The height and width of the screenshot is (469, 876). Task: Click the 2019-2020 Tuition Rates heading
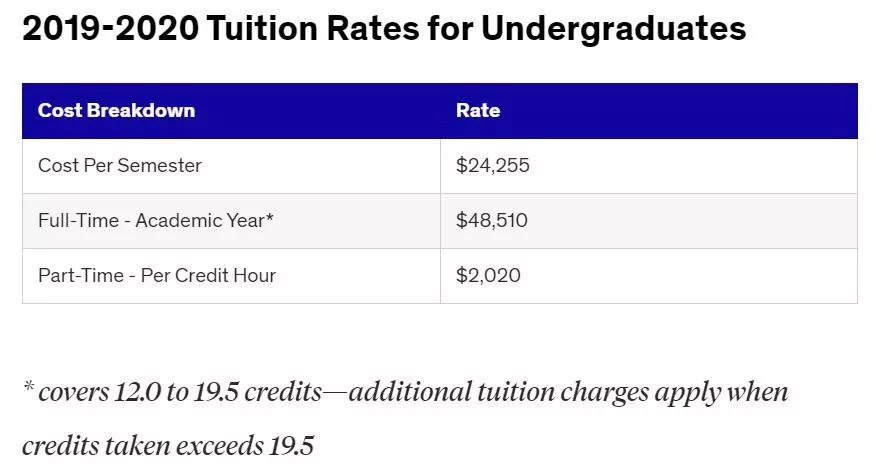pos(384,28)
